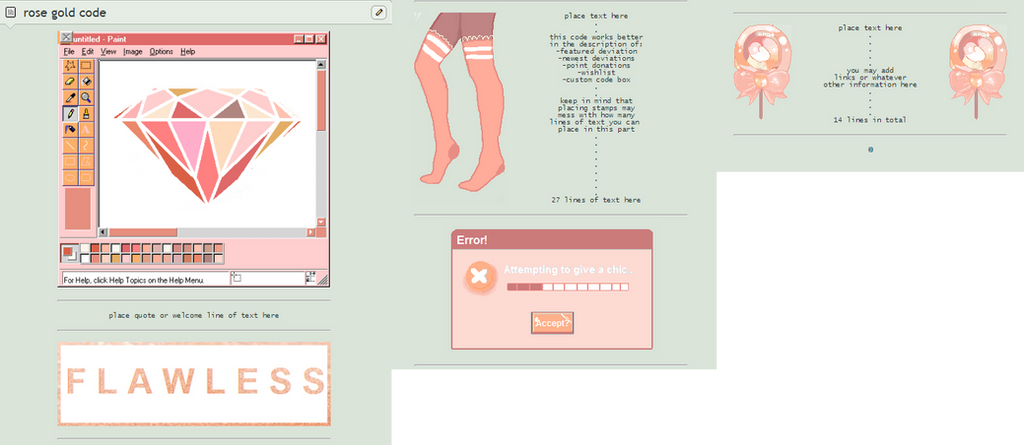Select the Brush tool in Paint
Viewport: 1024px width, 445px height.
(86, 114)
